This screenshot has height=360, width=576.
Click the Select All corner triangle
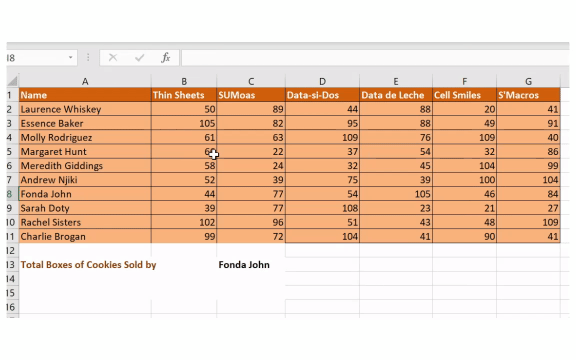coord(12,81)
